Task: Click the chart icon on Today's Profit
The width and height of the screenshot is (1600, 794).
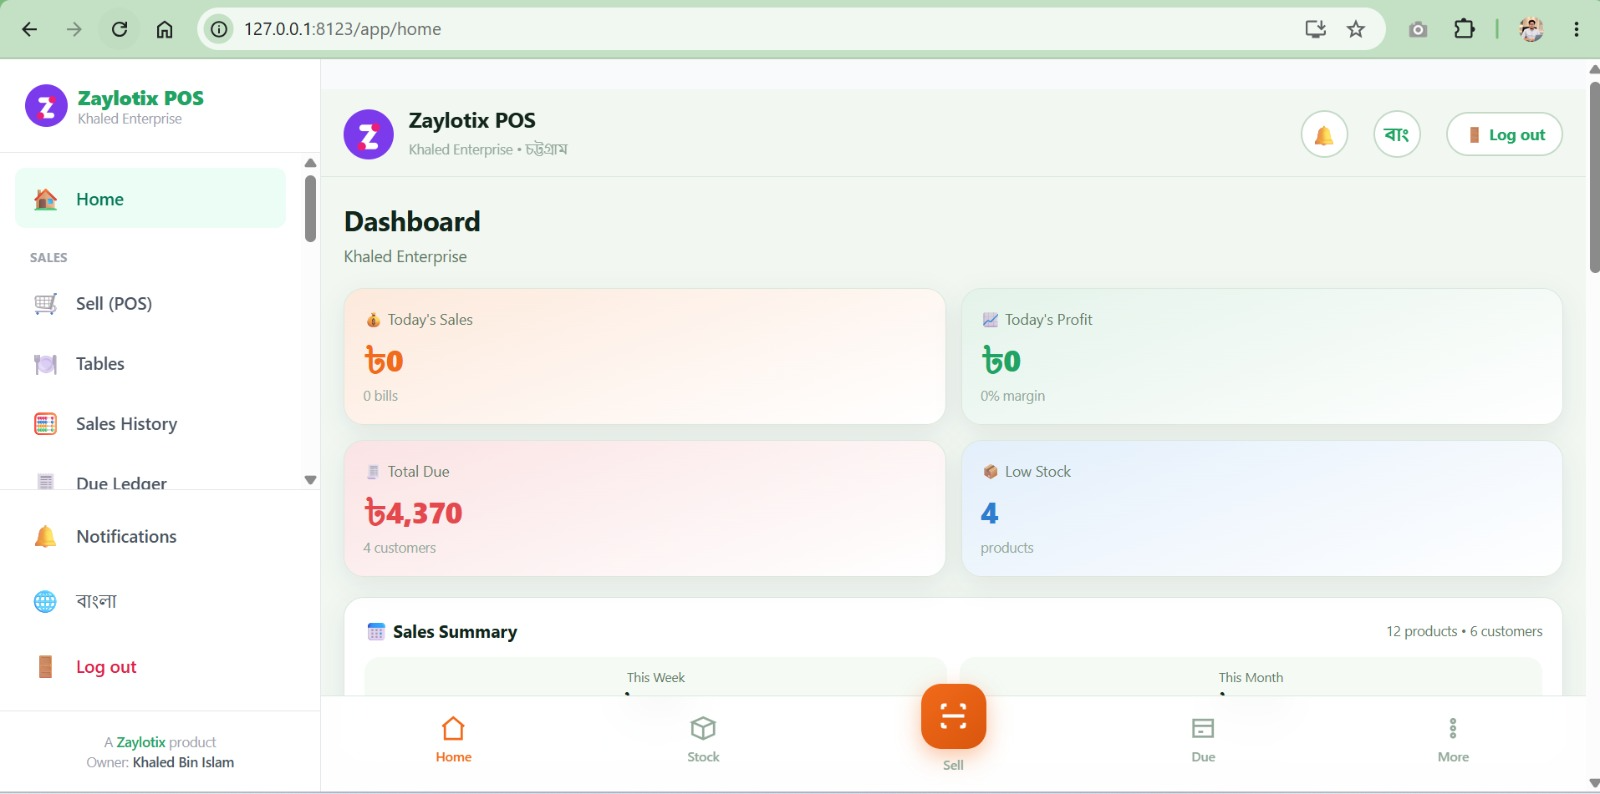Action: [990, 320]
